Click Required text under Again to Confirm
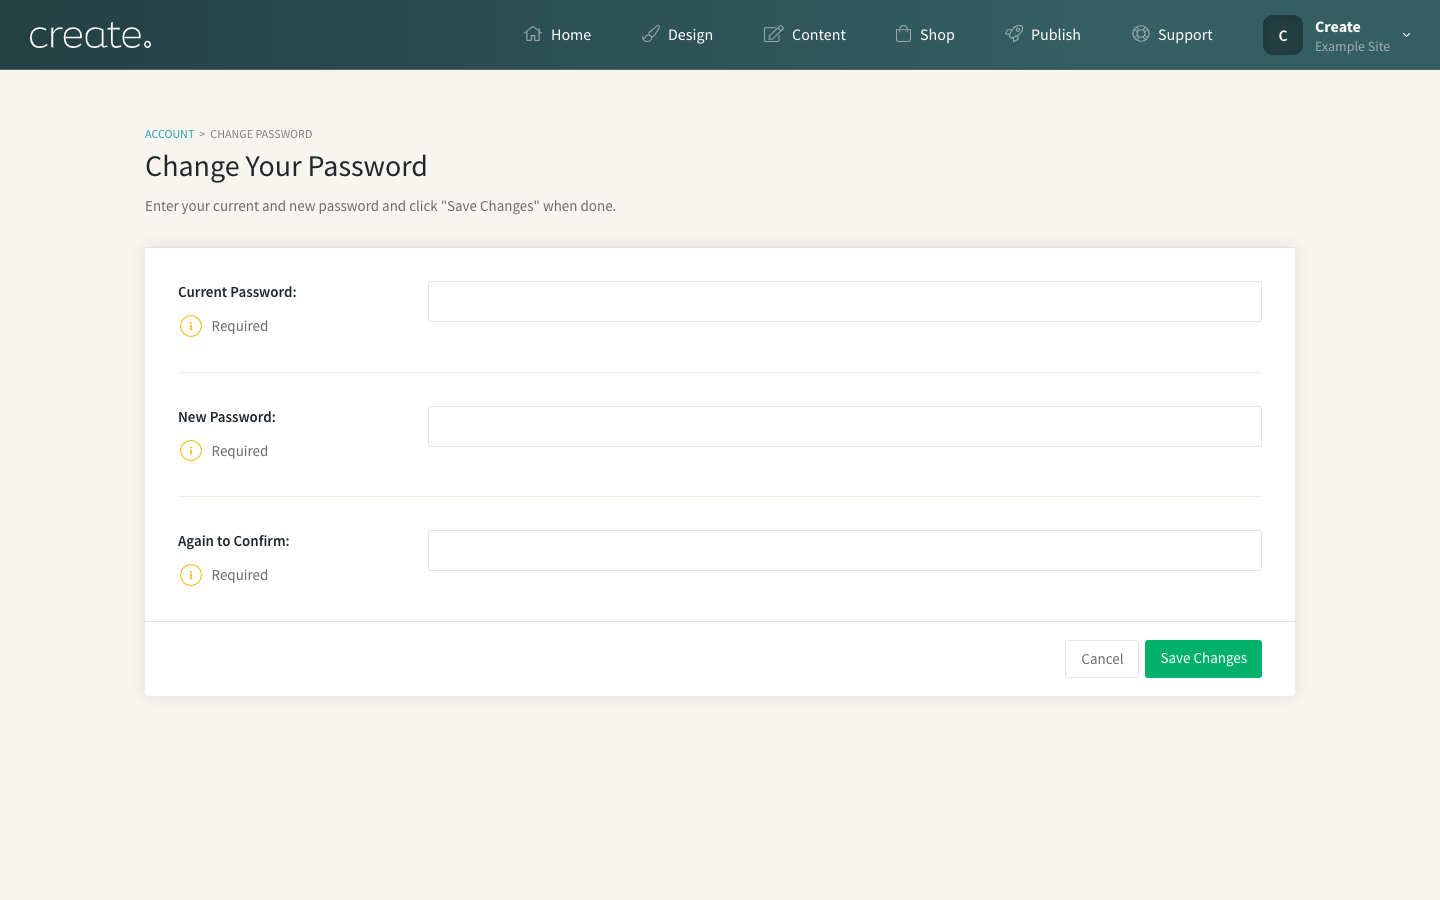 (x=240, y=575)
